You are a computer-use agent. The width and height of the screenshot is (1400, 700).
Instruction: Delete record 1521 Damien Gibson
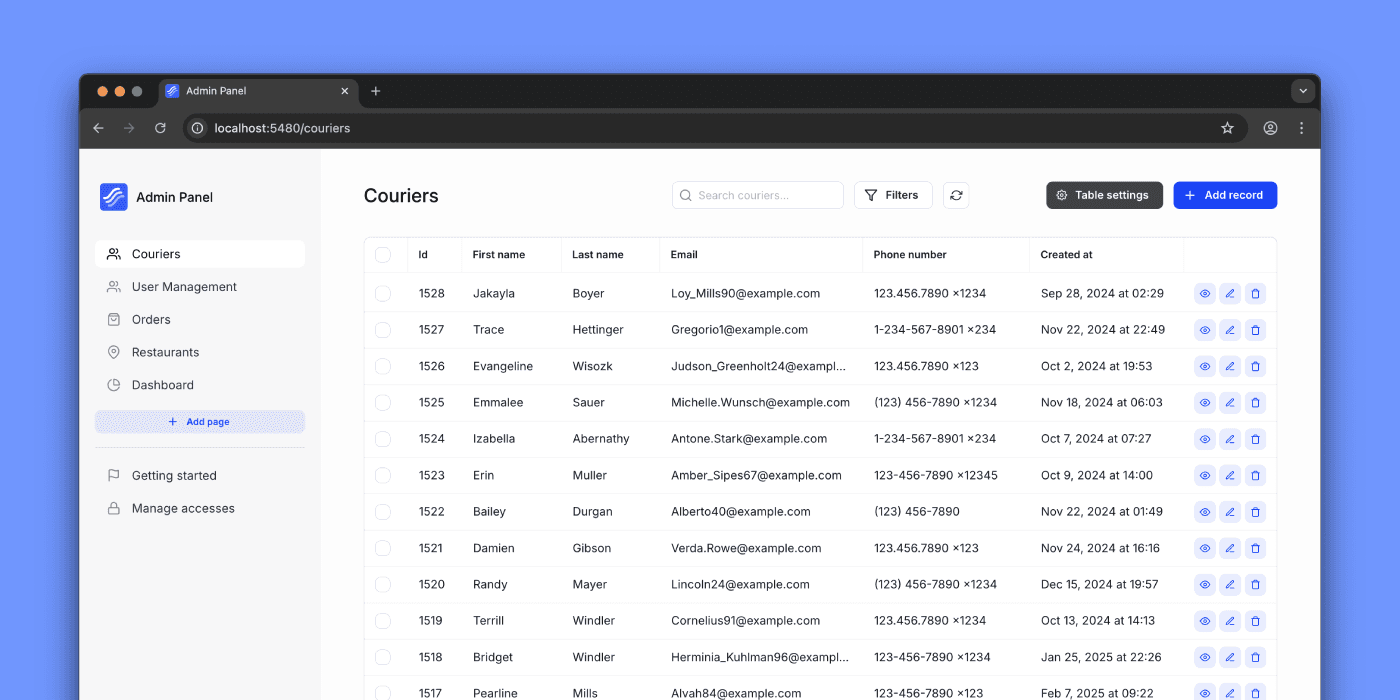(1255, 548)
